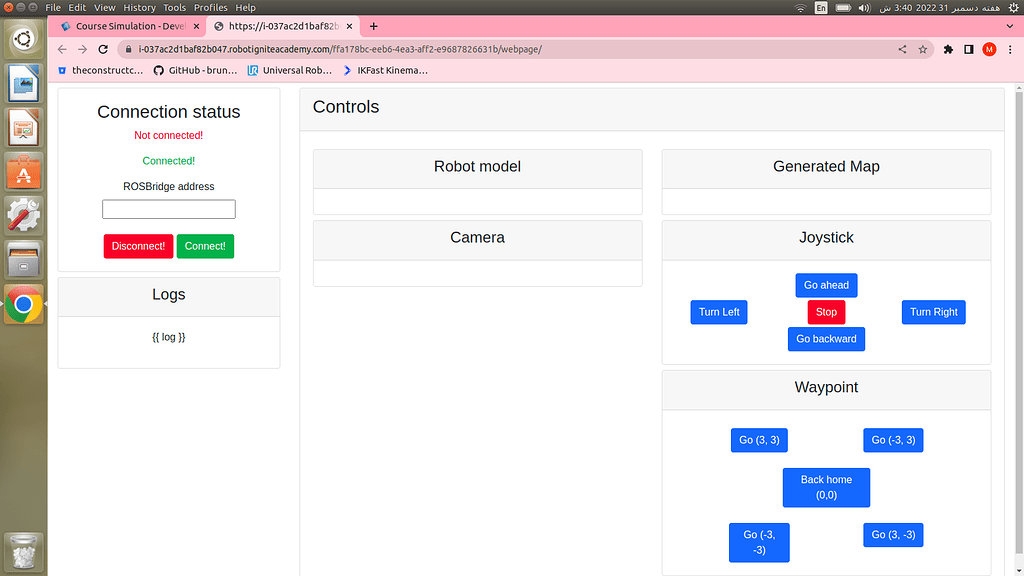Viewport: 1024px width, 576px height.
Task: Click the red Stop button
Action: point(826,312)
